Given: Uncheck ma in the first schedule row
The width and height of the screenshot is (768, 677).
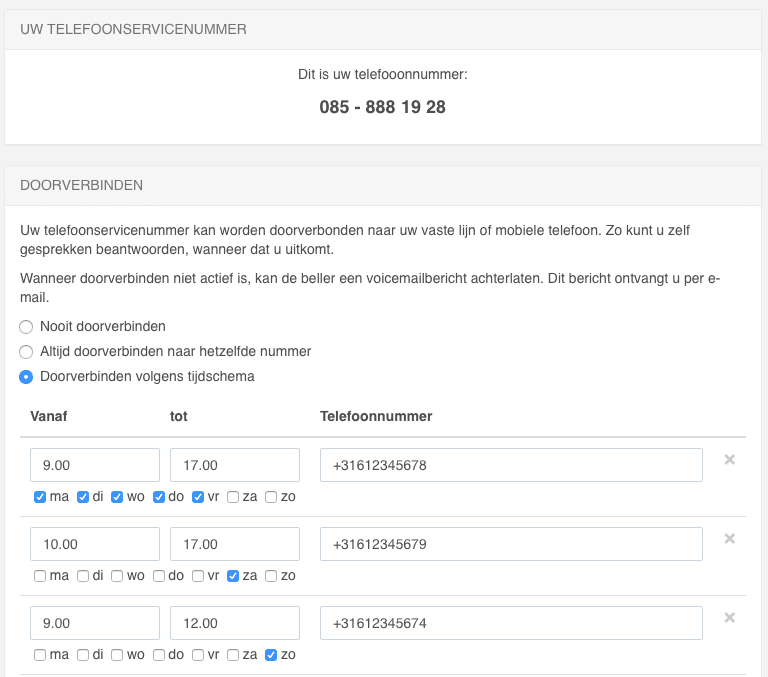Looking at the screenshot, I should pyautogui.click(x=40, y=497).
